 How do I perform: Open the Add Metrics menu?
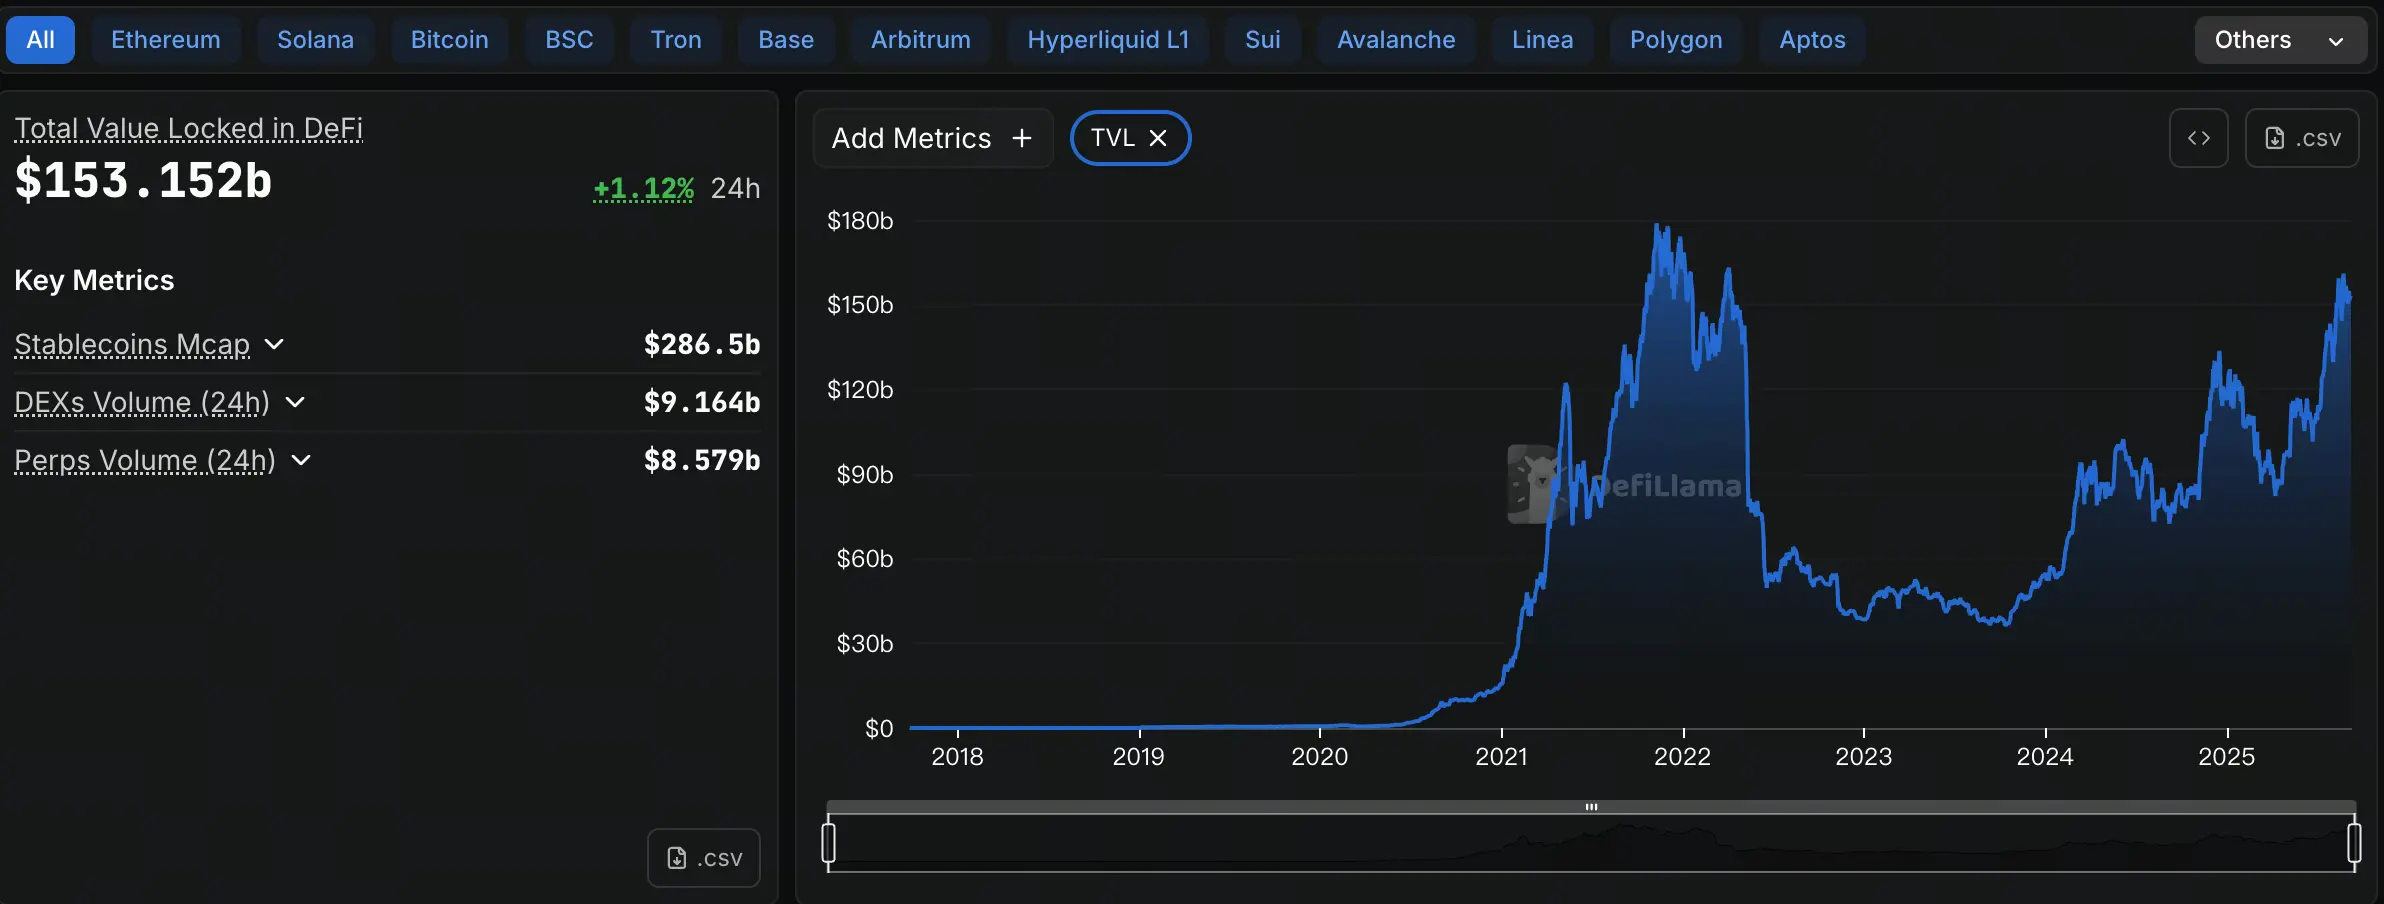coord(932,138)
